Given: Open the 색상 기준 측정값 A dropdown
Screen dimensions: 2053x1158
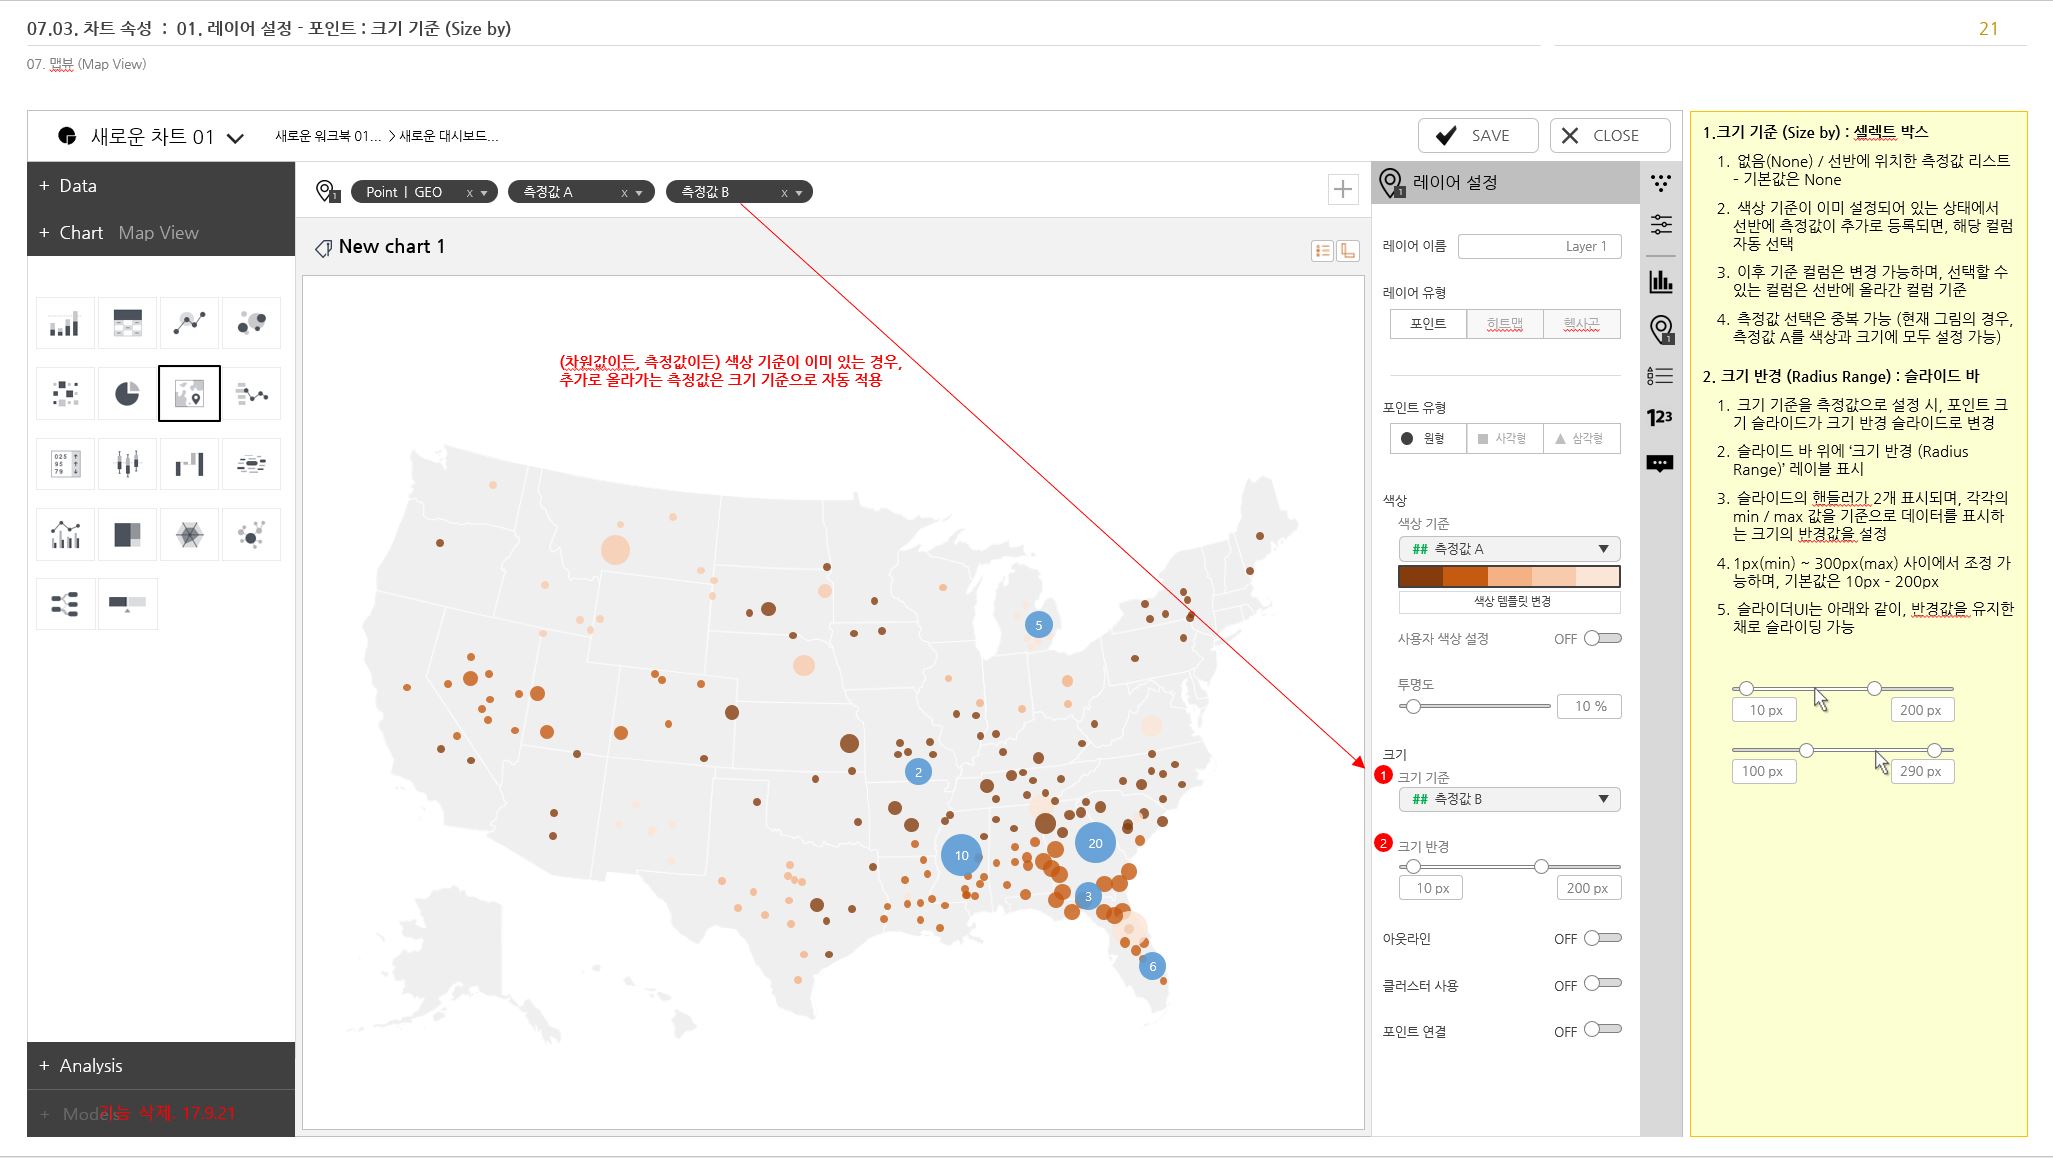Looking at the screenshot, I should (1509, 549).
